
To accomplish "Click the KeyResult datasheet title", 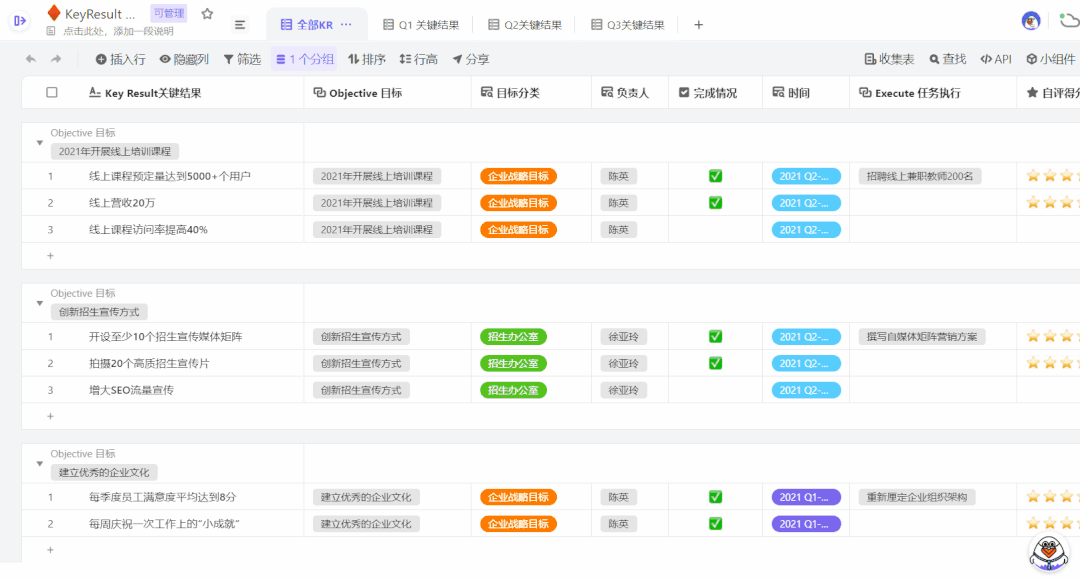I will (x=99, y=14).
